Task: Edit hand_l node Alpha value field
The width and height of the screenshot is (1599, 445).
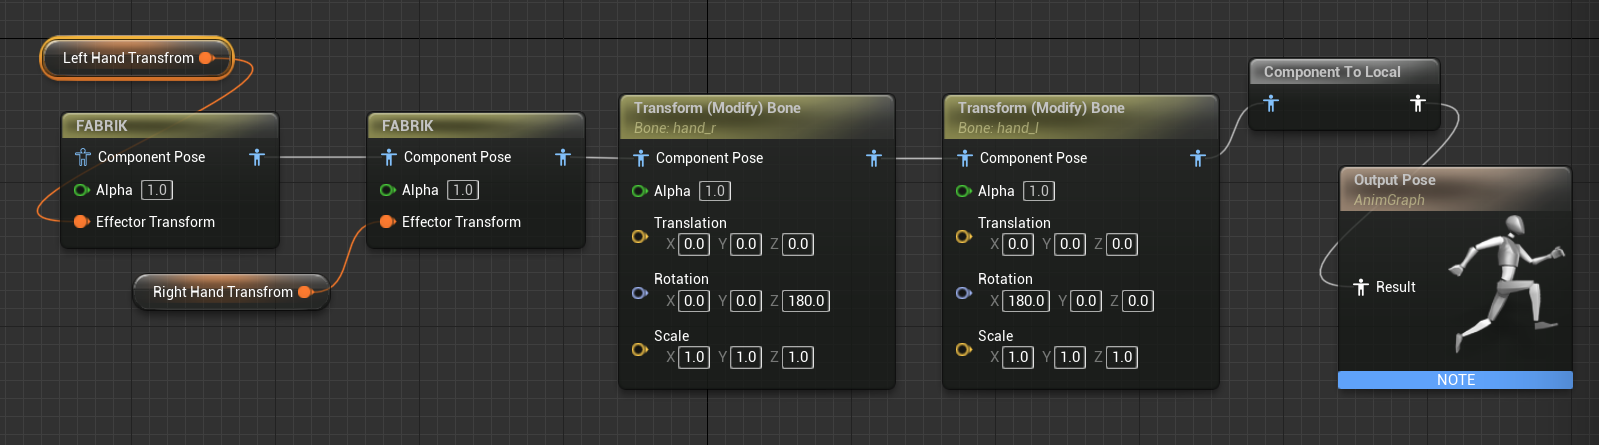Action: click(1039, 191)
